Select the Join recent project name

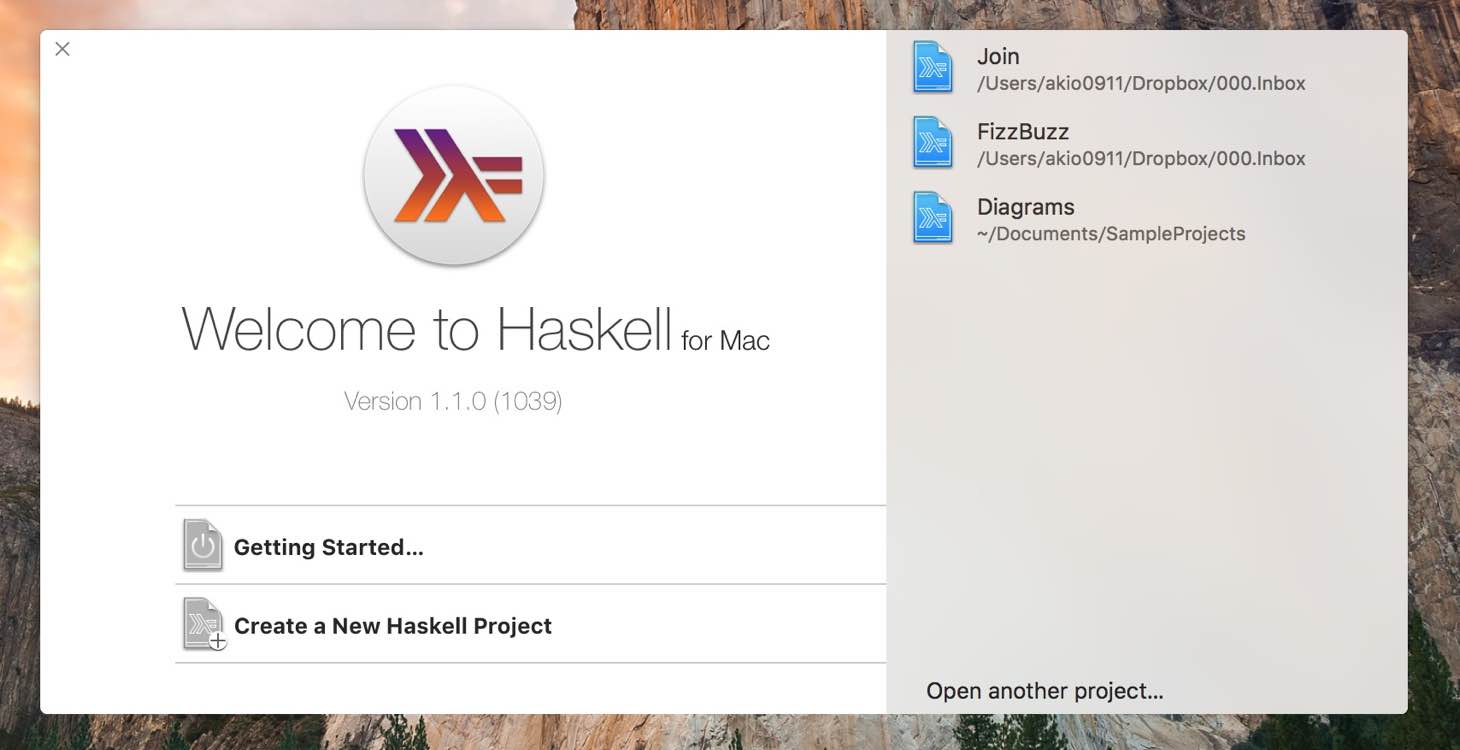tap(998, 56)
